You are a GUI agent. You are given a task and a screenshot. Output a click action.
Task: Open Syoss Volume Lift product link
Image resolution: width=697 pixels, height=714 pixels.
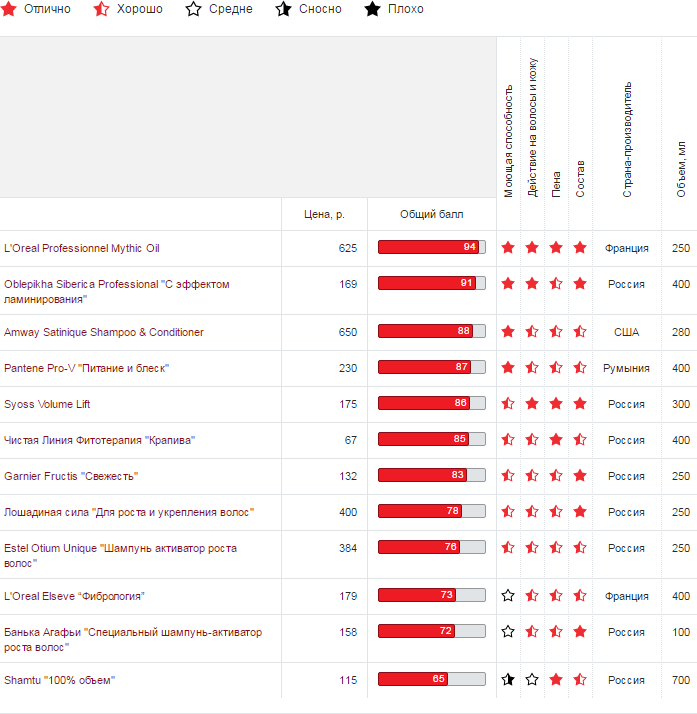[x=47, y=404]
